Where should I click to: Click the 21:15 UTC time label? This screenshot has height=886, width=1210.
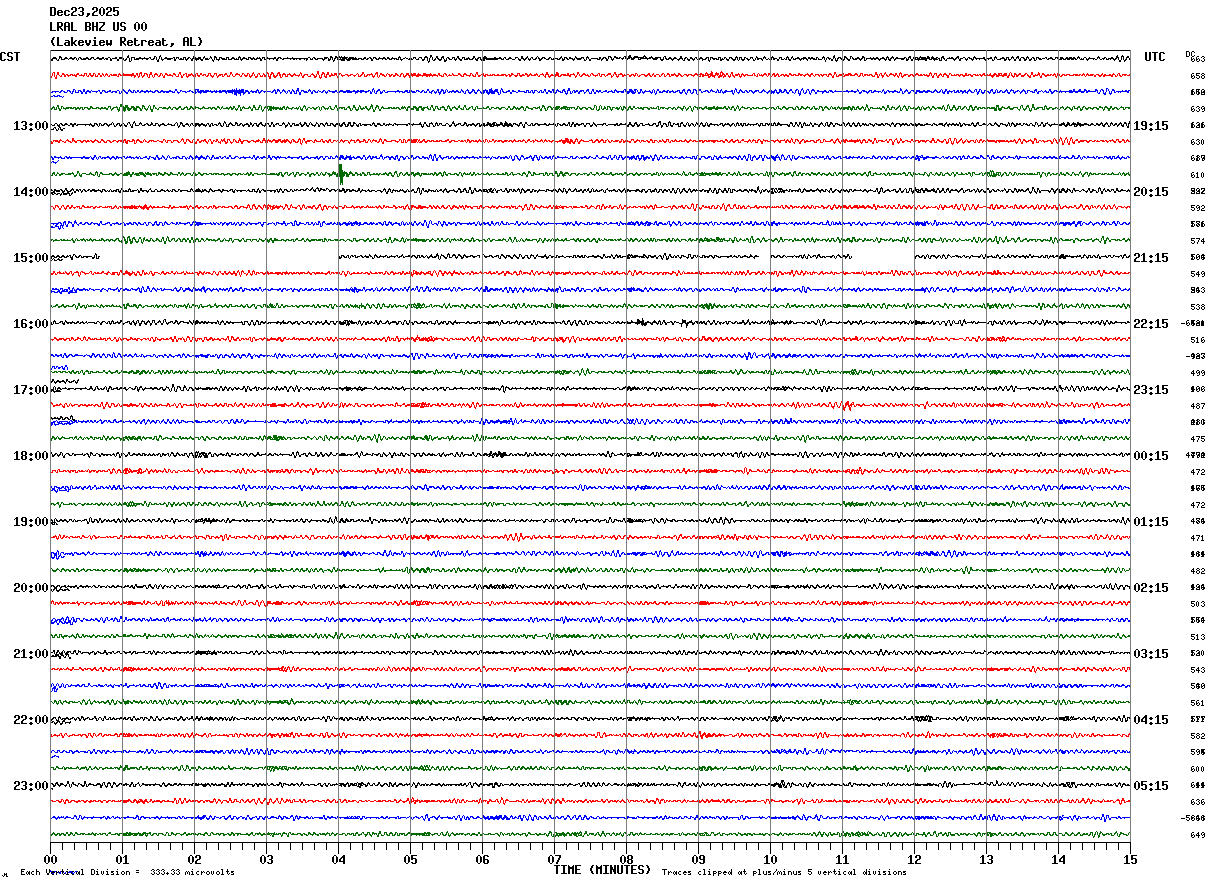[x=1151, y=258]
